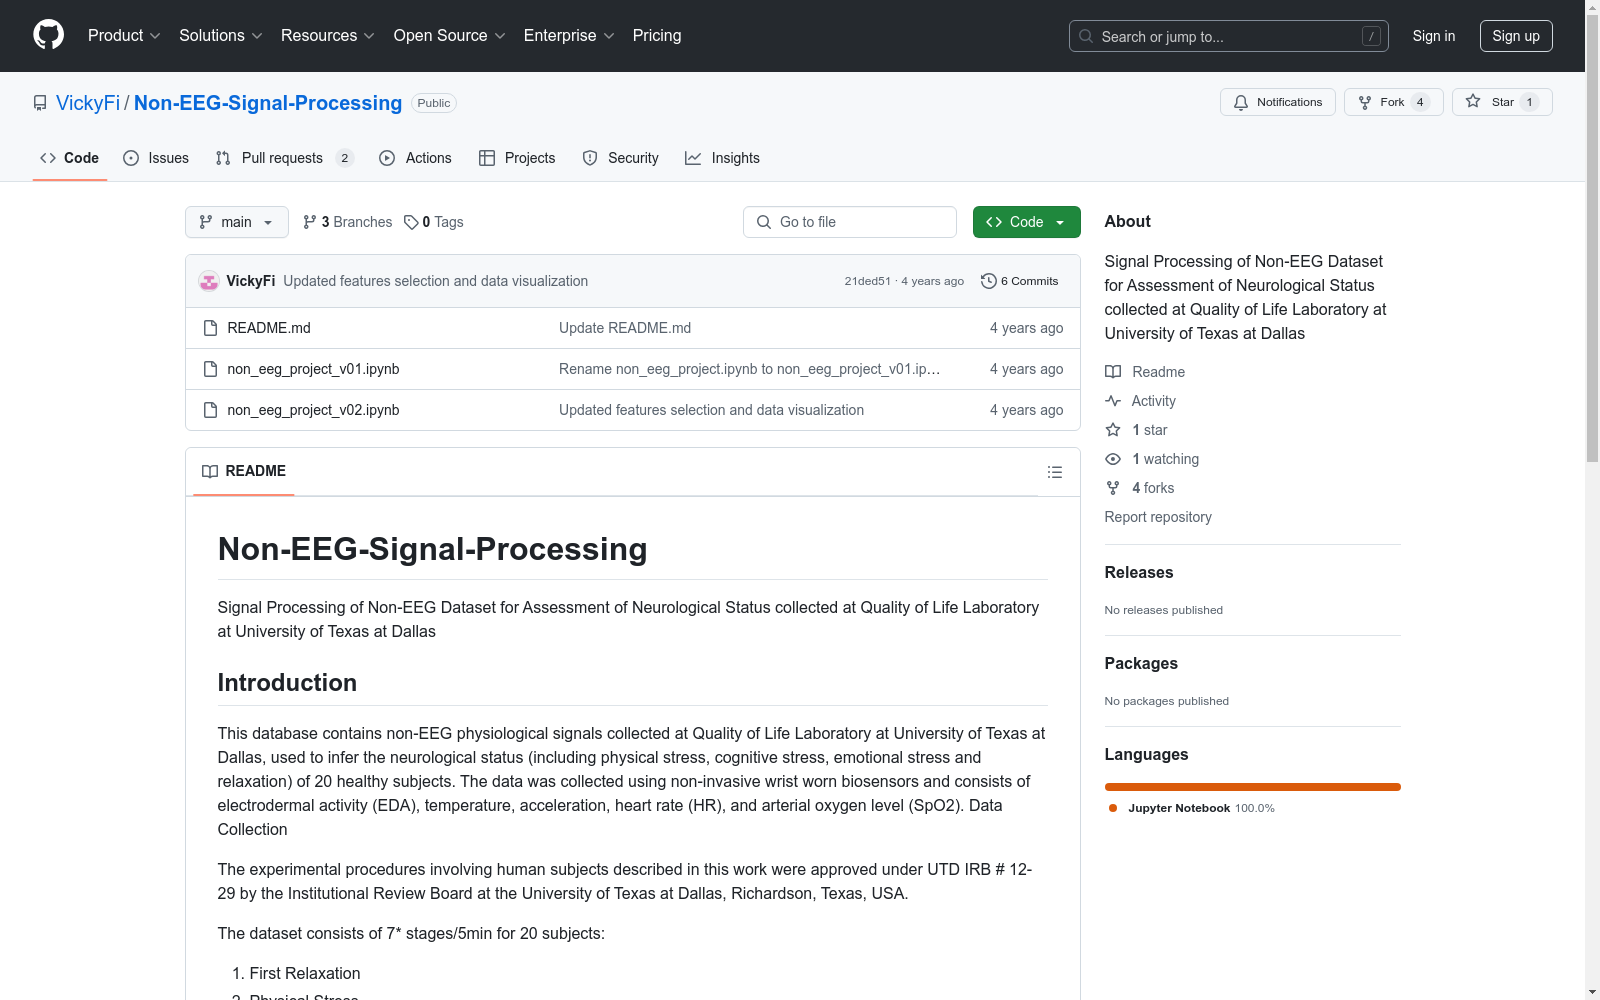Click the orange Jupyter Notebook language bar

coord(1252,787)
